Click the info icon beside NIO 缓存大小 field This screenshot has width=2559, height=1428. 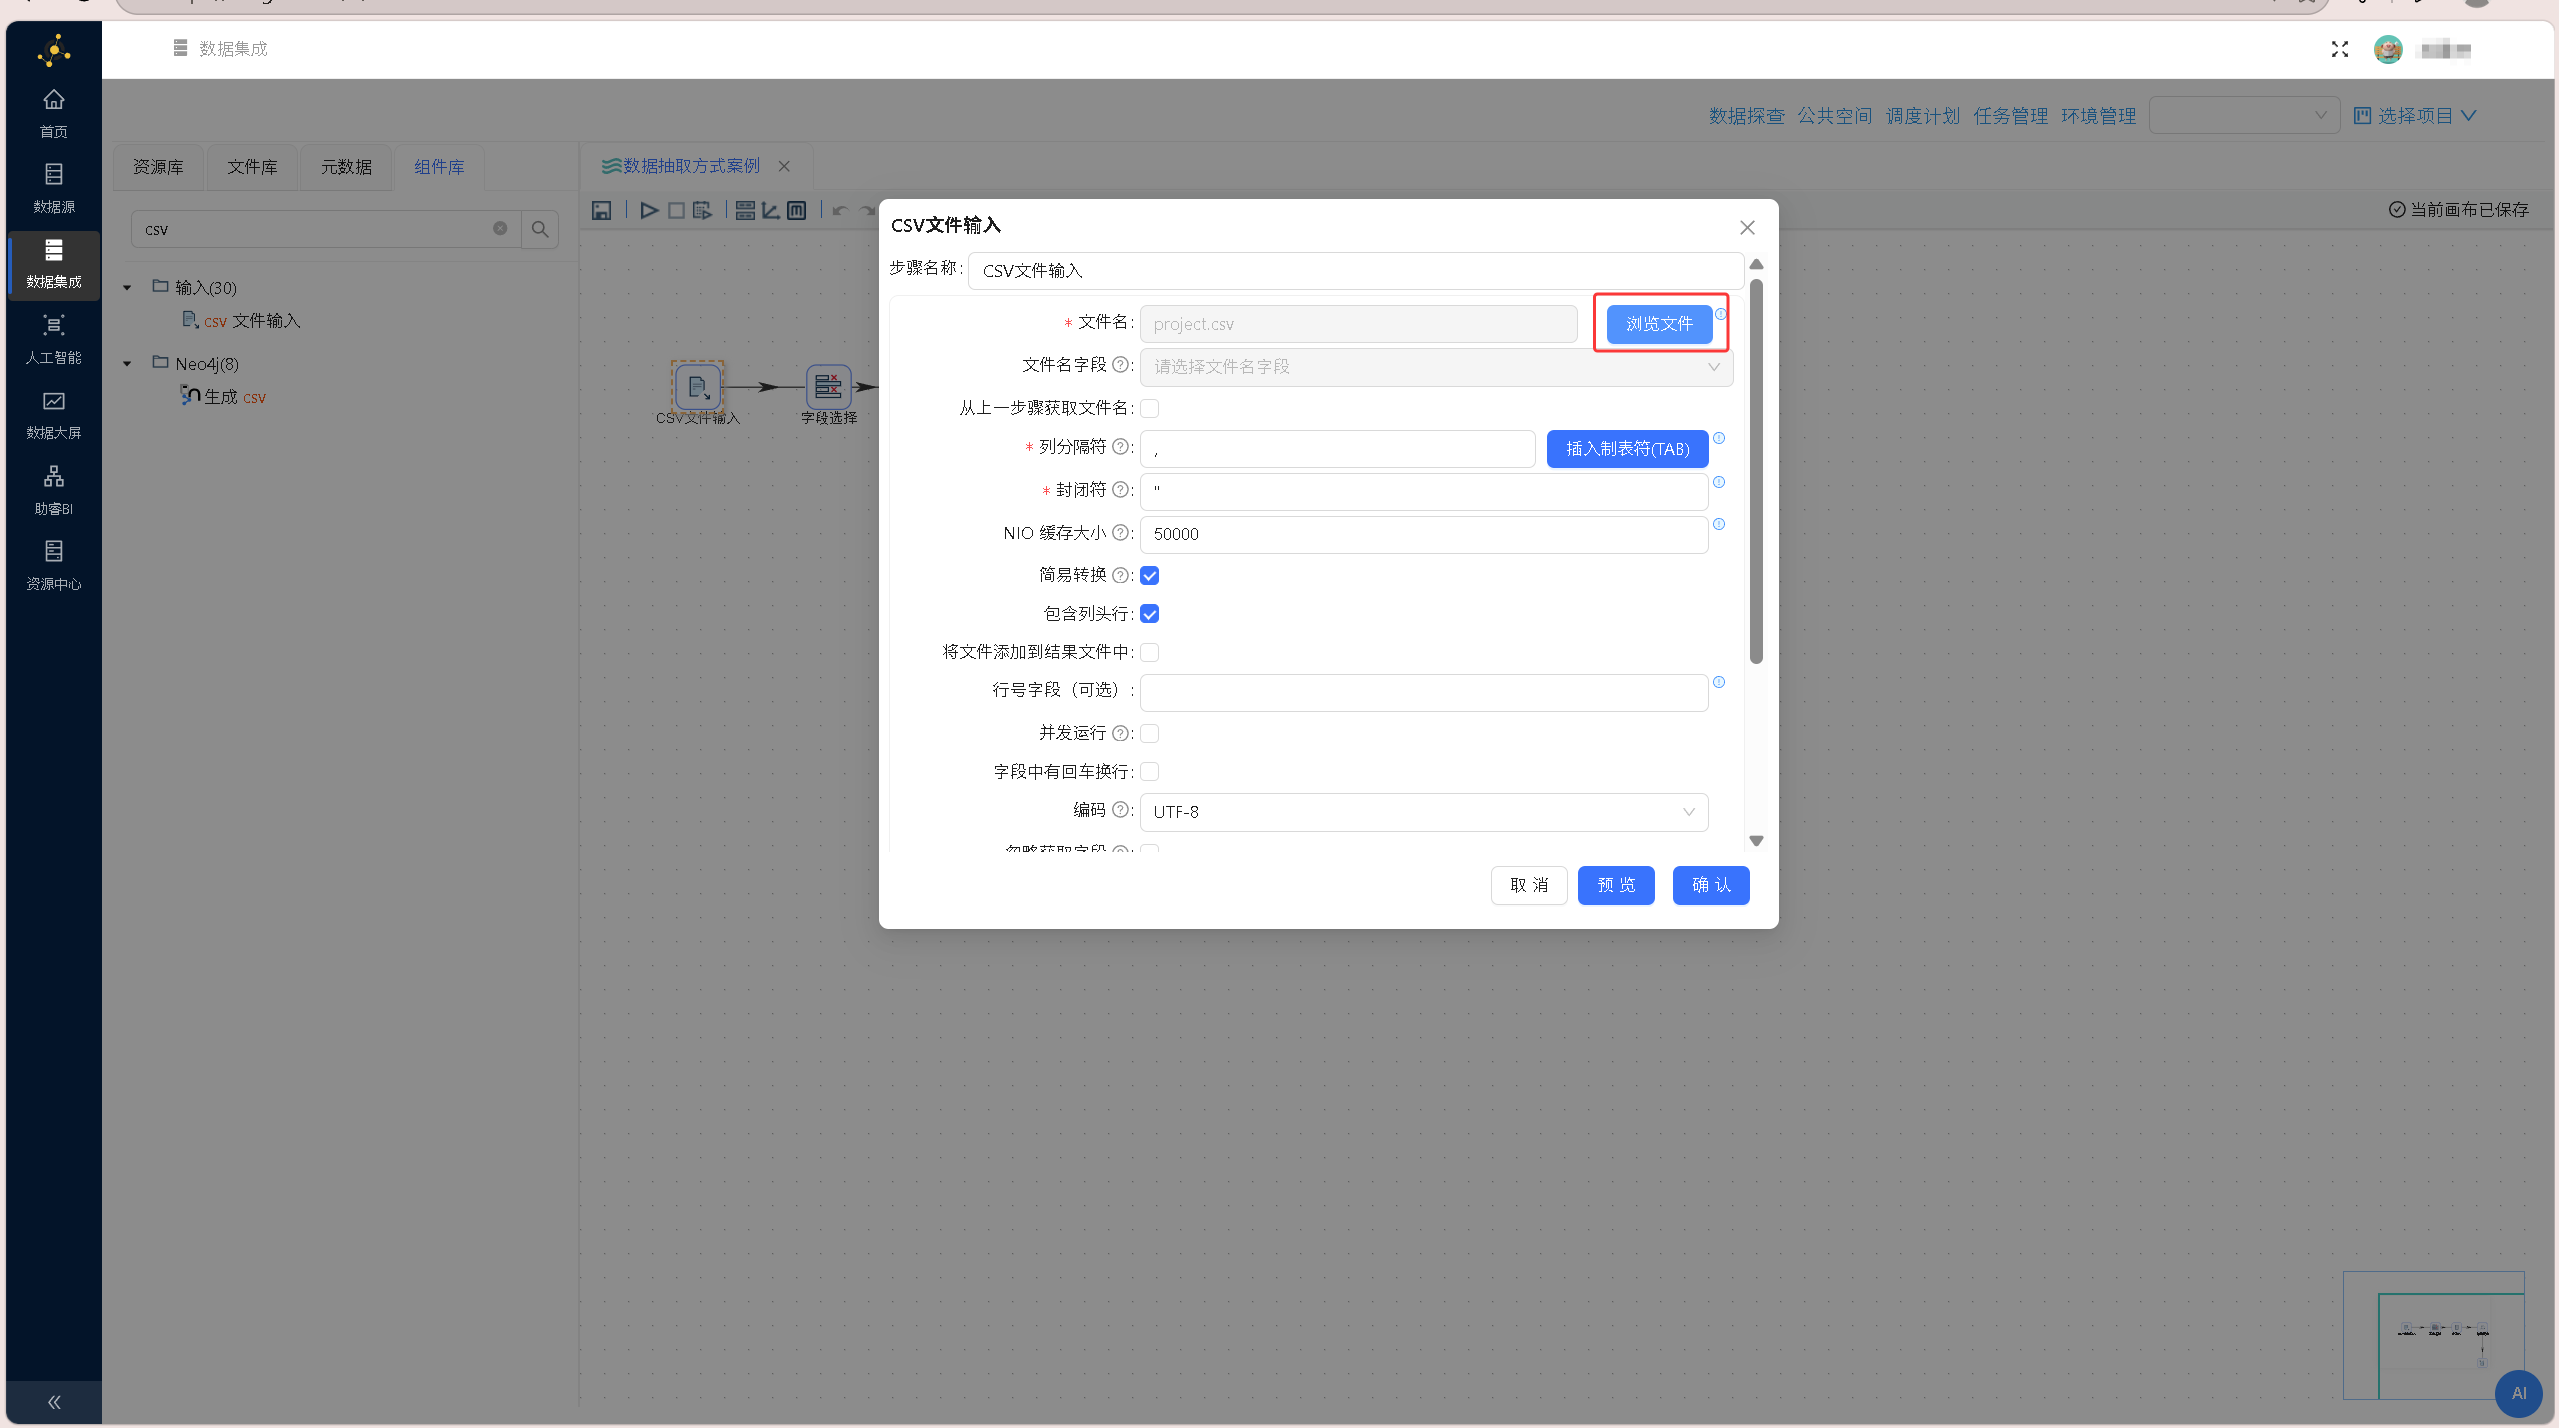[x=1719, y=524]
